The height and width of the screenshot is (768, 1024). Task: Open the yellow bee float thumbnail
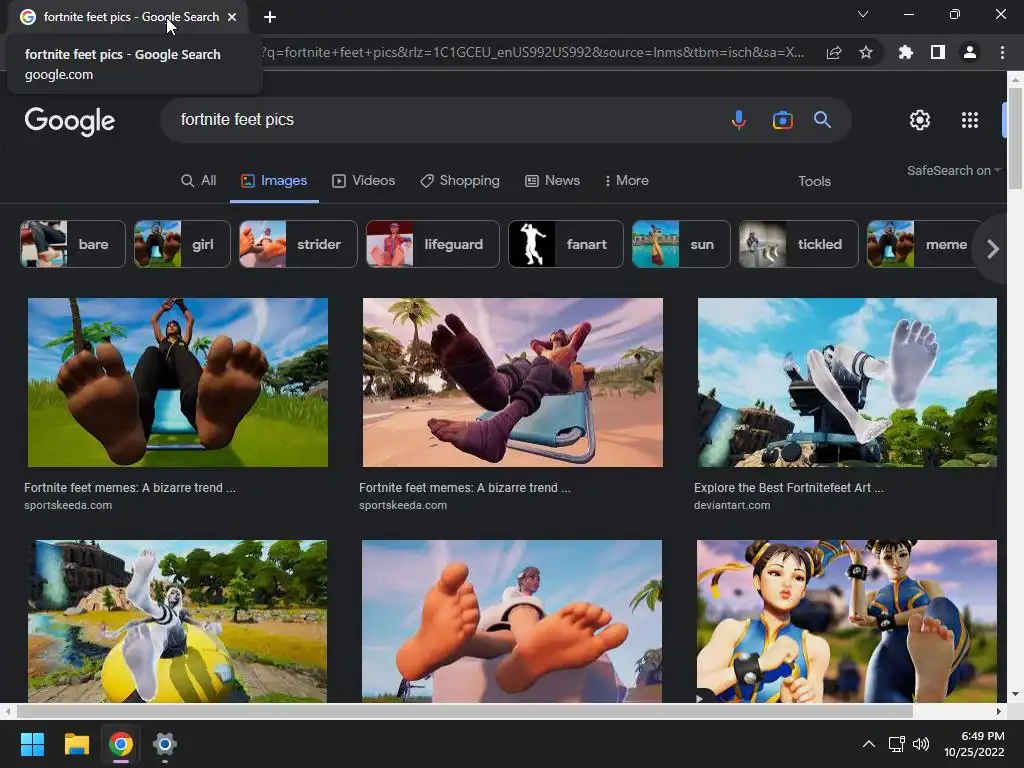coord(178,621)
